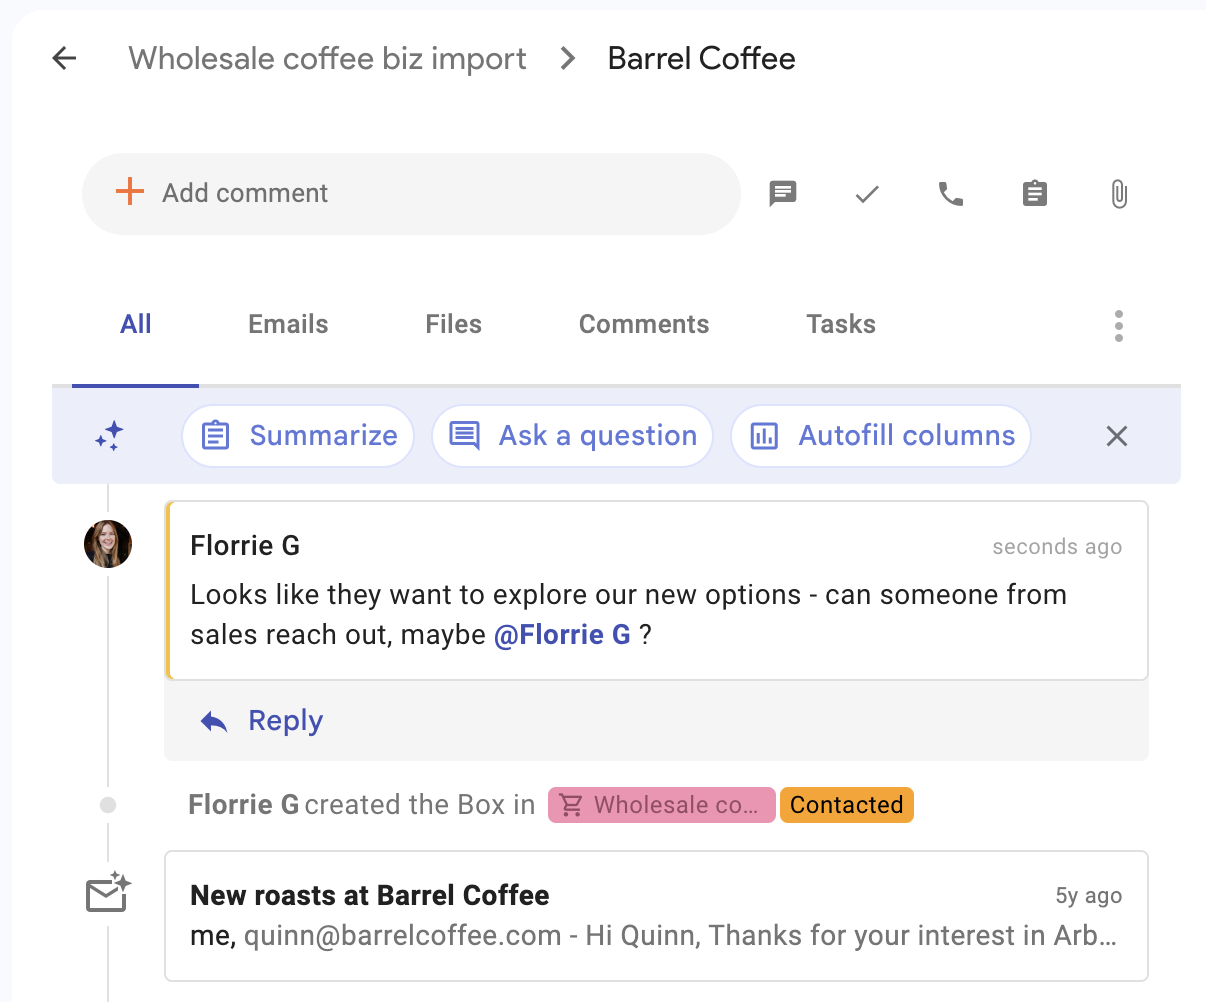Click the phone call log icon

pos(951,194)
